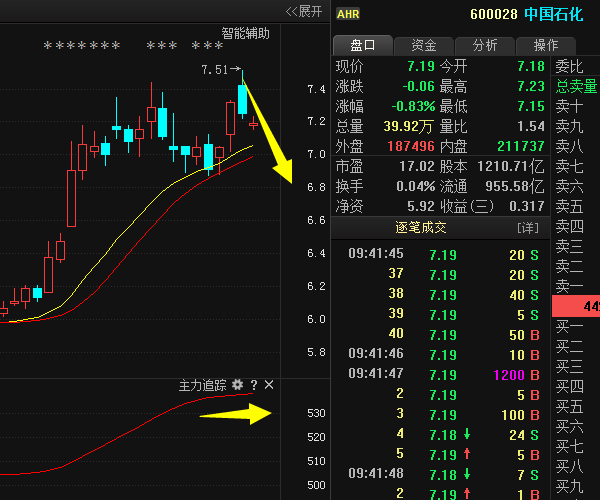Select 净资 value 5.92
This screenshot has width=600, height=500.
421,207
